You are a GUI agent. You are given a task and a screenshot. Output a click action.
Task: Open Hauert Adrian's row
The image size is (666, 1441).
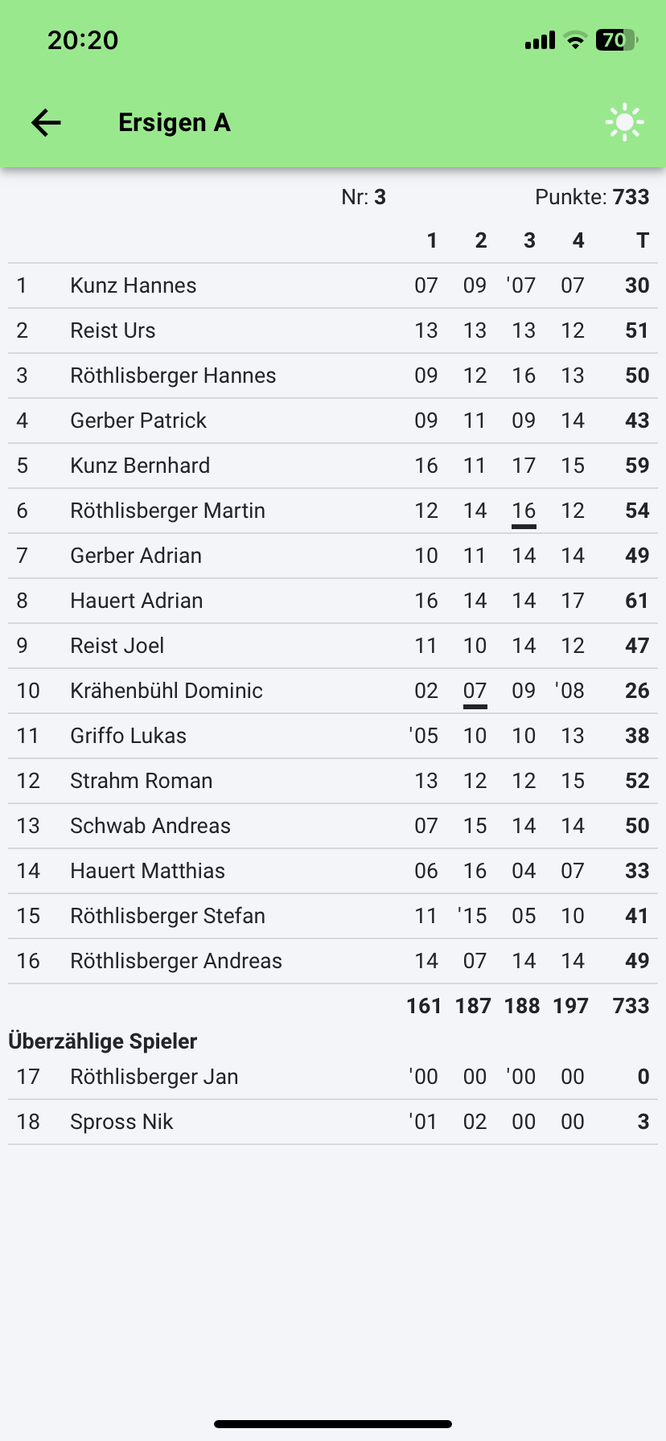333,601
